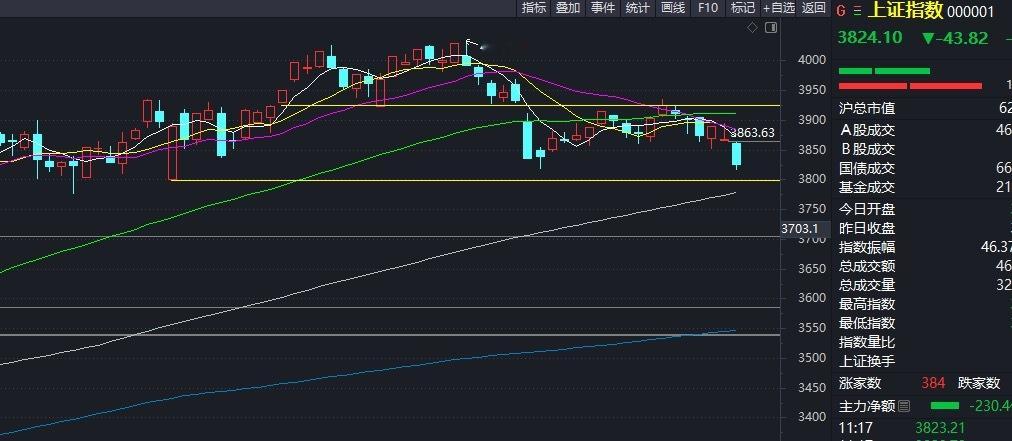Click the green bar in the quote panel
The width and height of the screenshot is (1012, 441).
click(884, 71)
